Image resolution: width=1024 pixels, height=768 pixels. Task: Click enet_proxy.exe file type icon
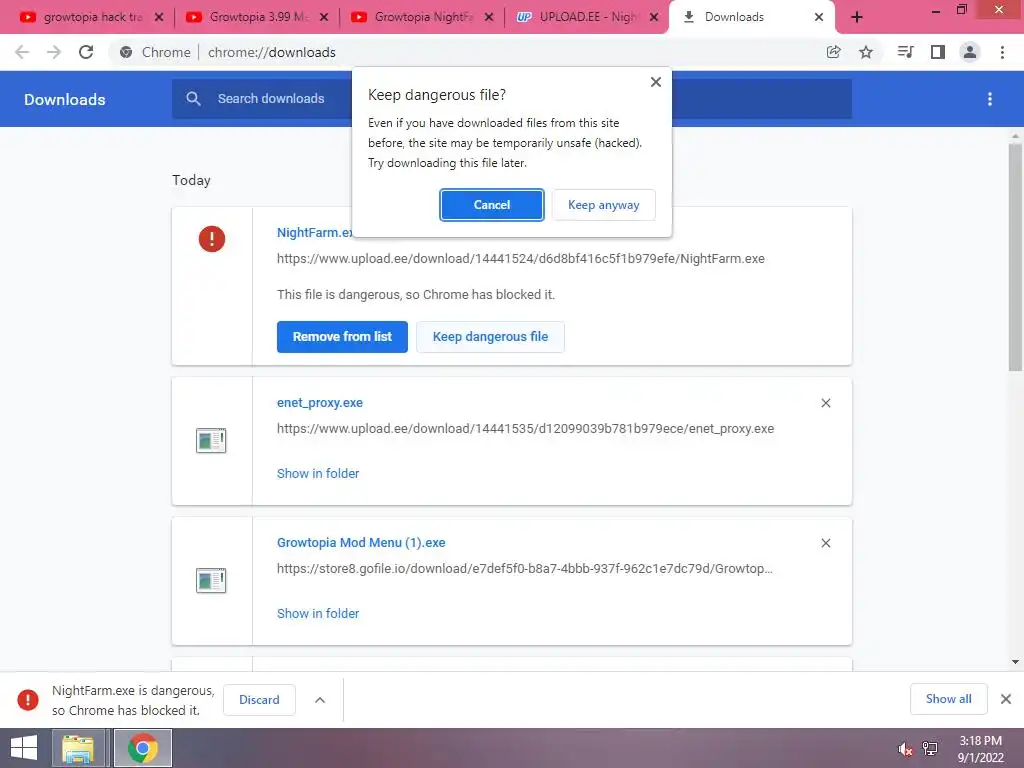[211, 440]
